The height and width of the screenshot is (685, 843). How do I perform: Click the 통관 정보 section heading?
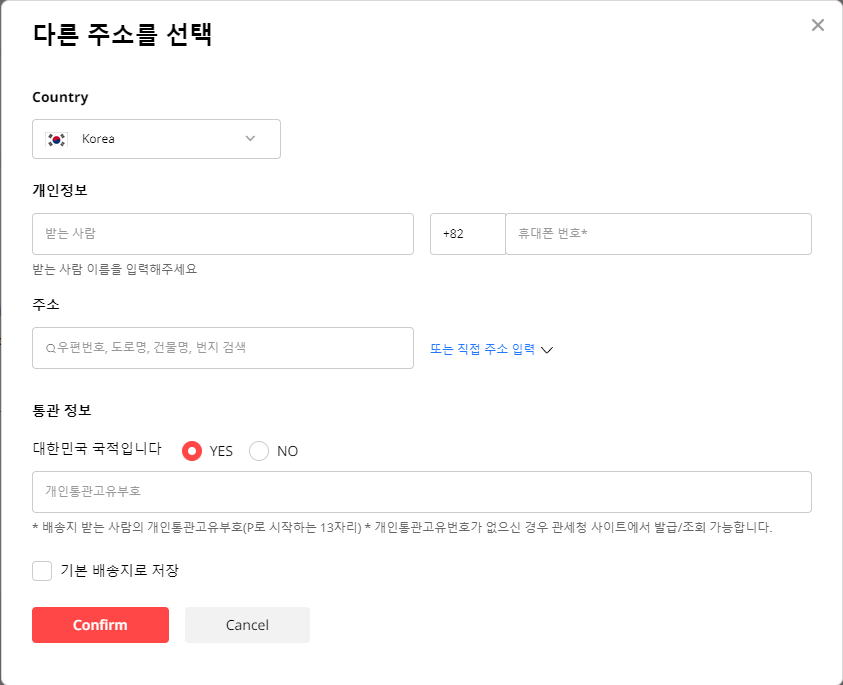(62, 410)
